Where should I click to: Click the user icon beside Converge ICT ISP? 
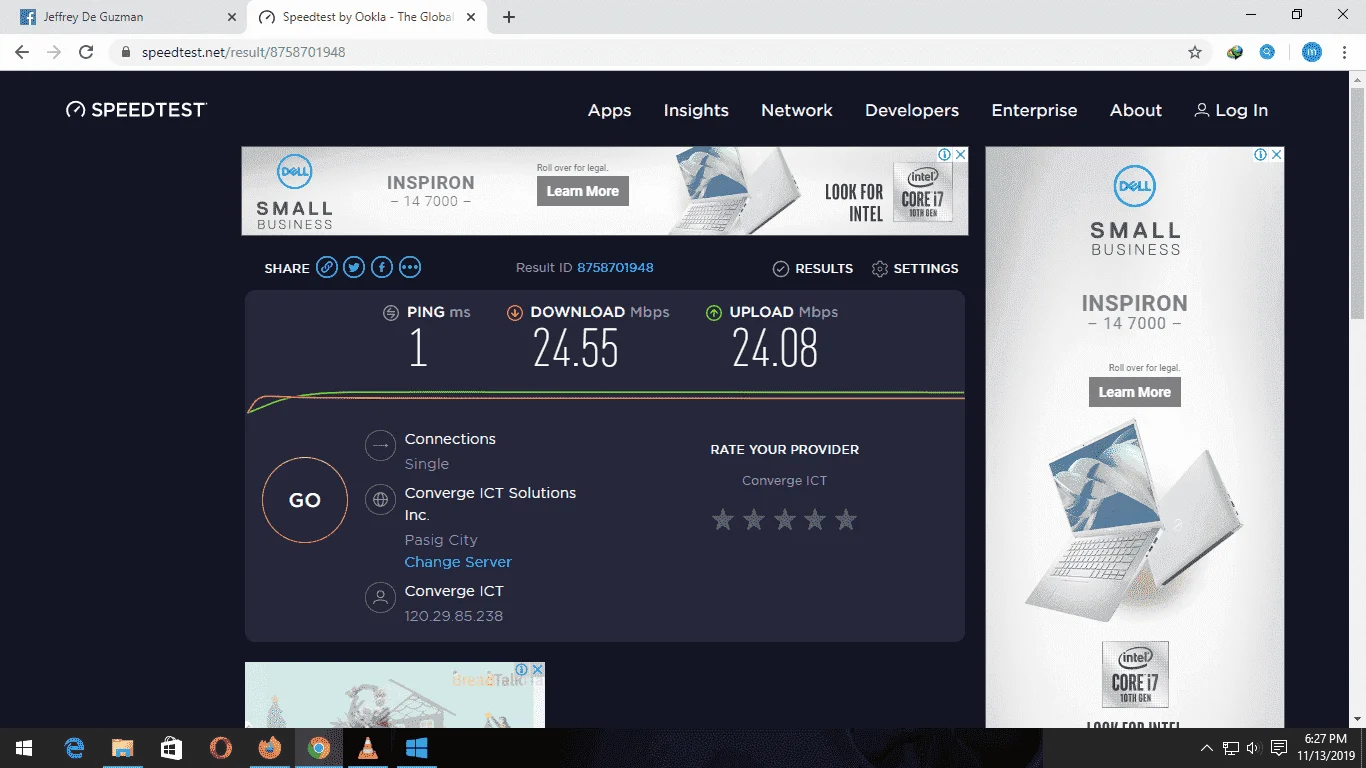pos(380,598)
